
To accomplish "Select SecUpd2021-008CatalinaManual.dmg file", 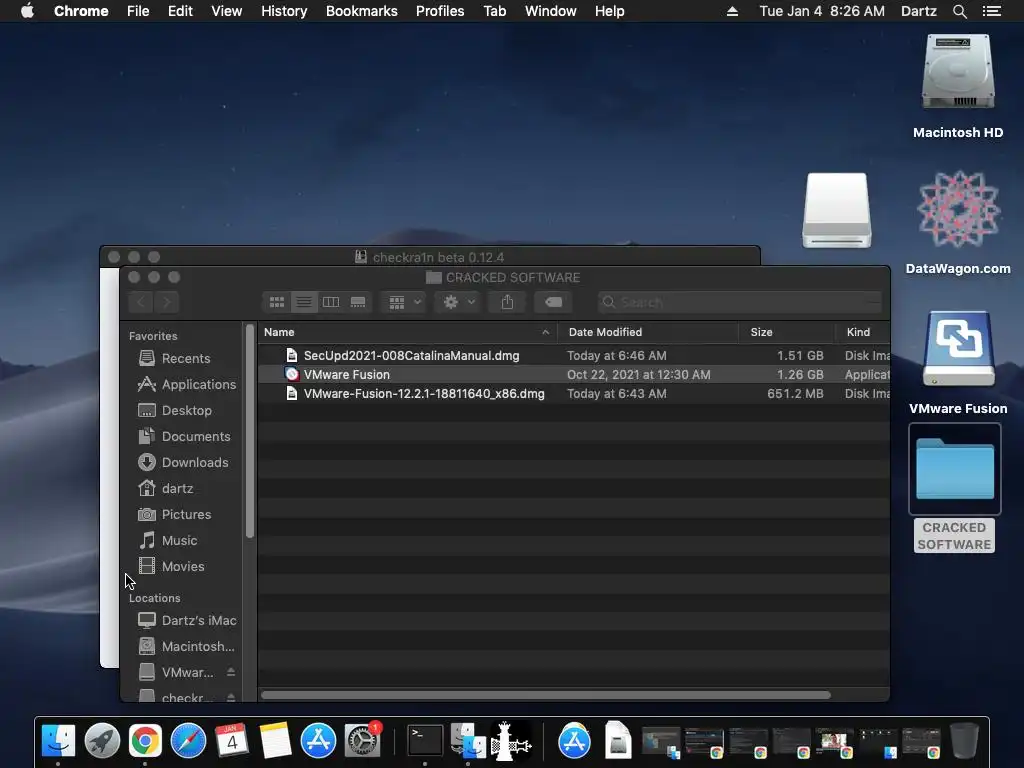I will point(573,355).
